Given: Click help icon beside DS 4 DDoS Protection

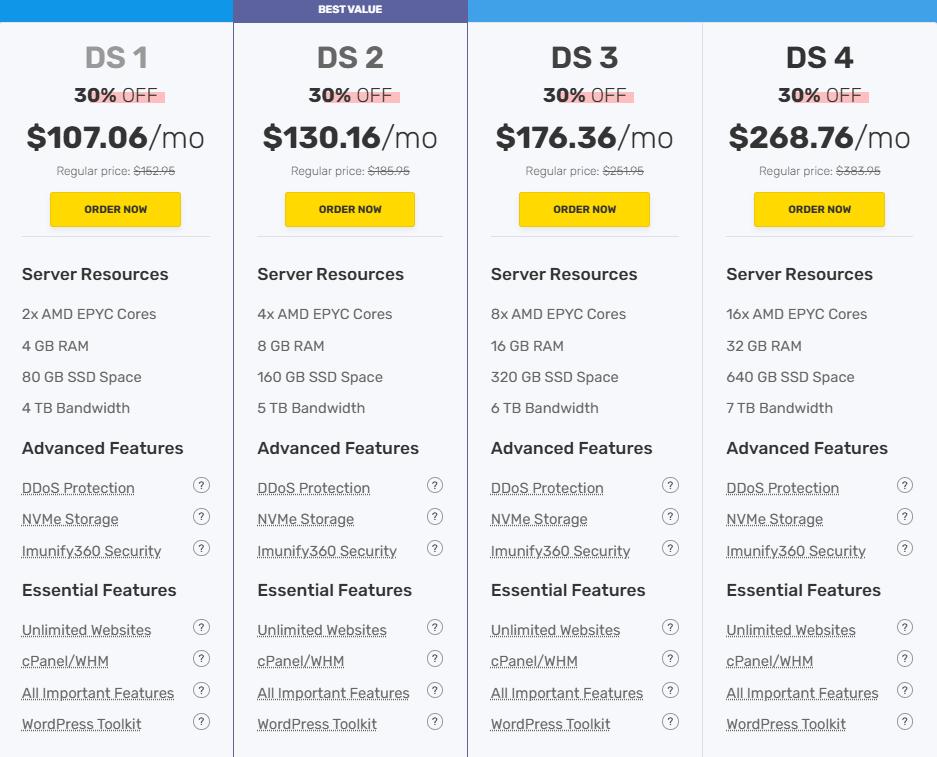Looking at the screenshot, I should [x=905, y=486].
